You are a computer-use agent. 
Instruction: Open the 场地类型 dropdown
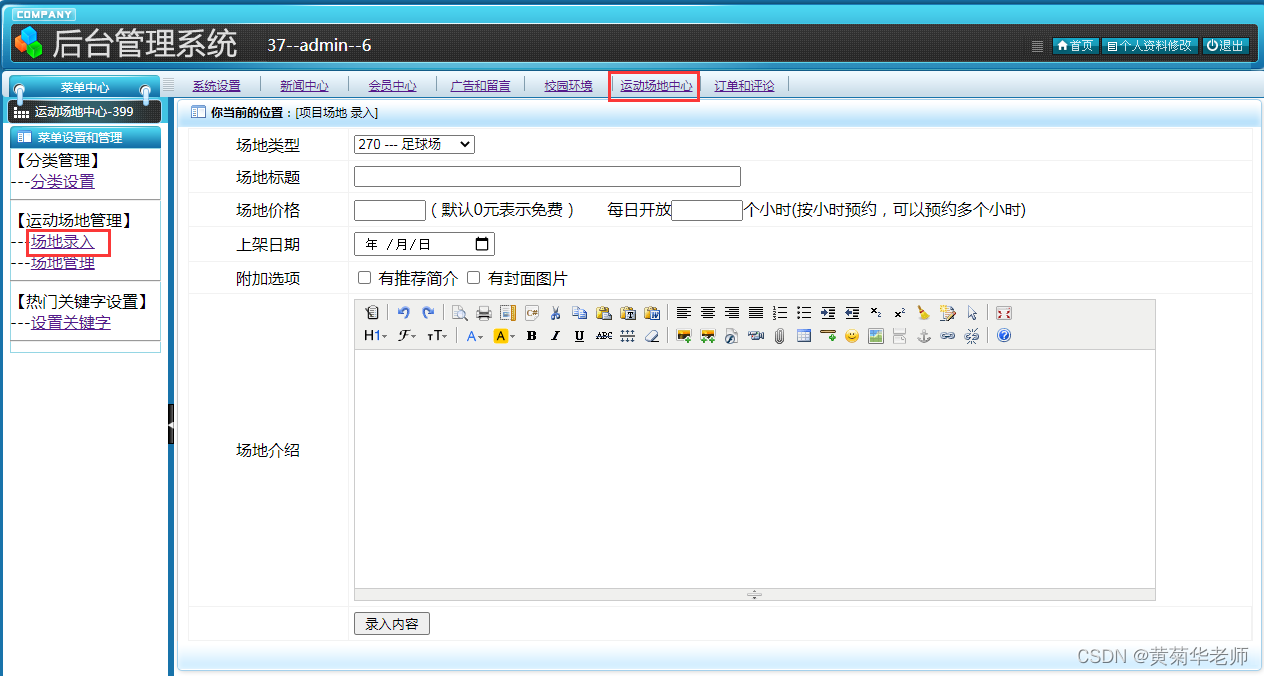click(x=414, y=144)
